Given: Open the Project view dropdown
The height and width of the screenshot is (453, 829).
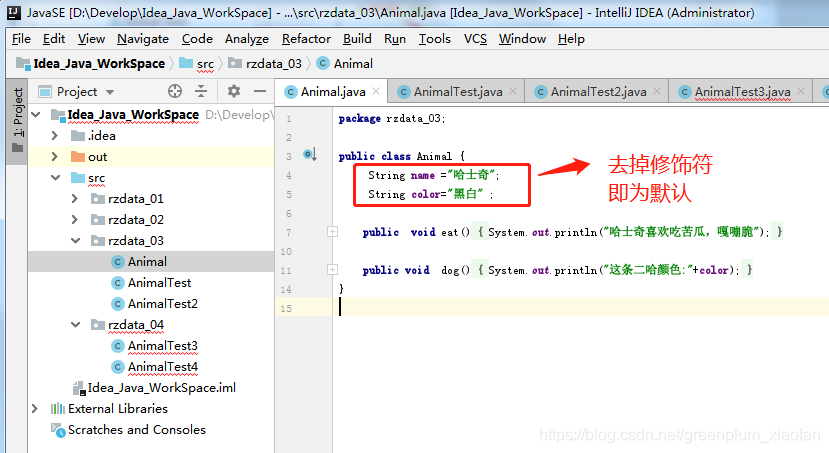Looking at the screenshot, I should (110, 92).
